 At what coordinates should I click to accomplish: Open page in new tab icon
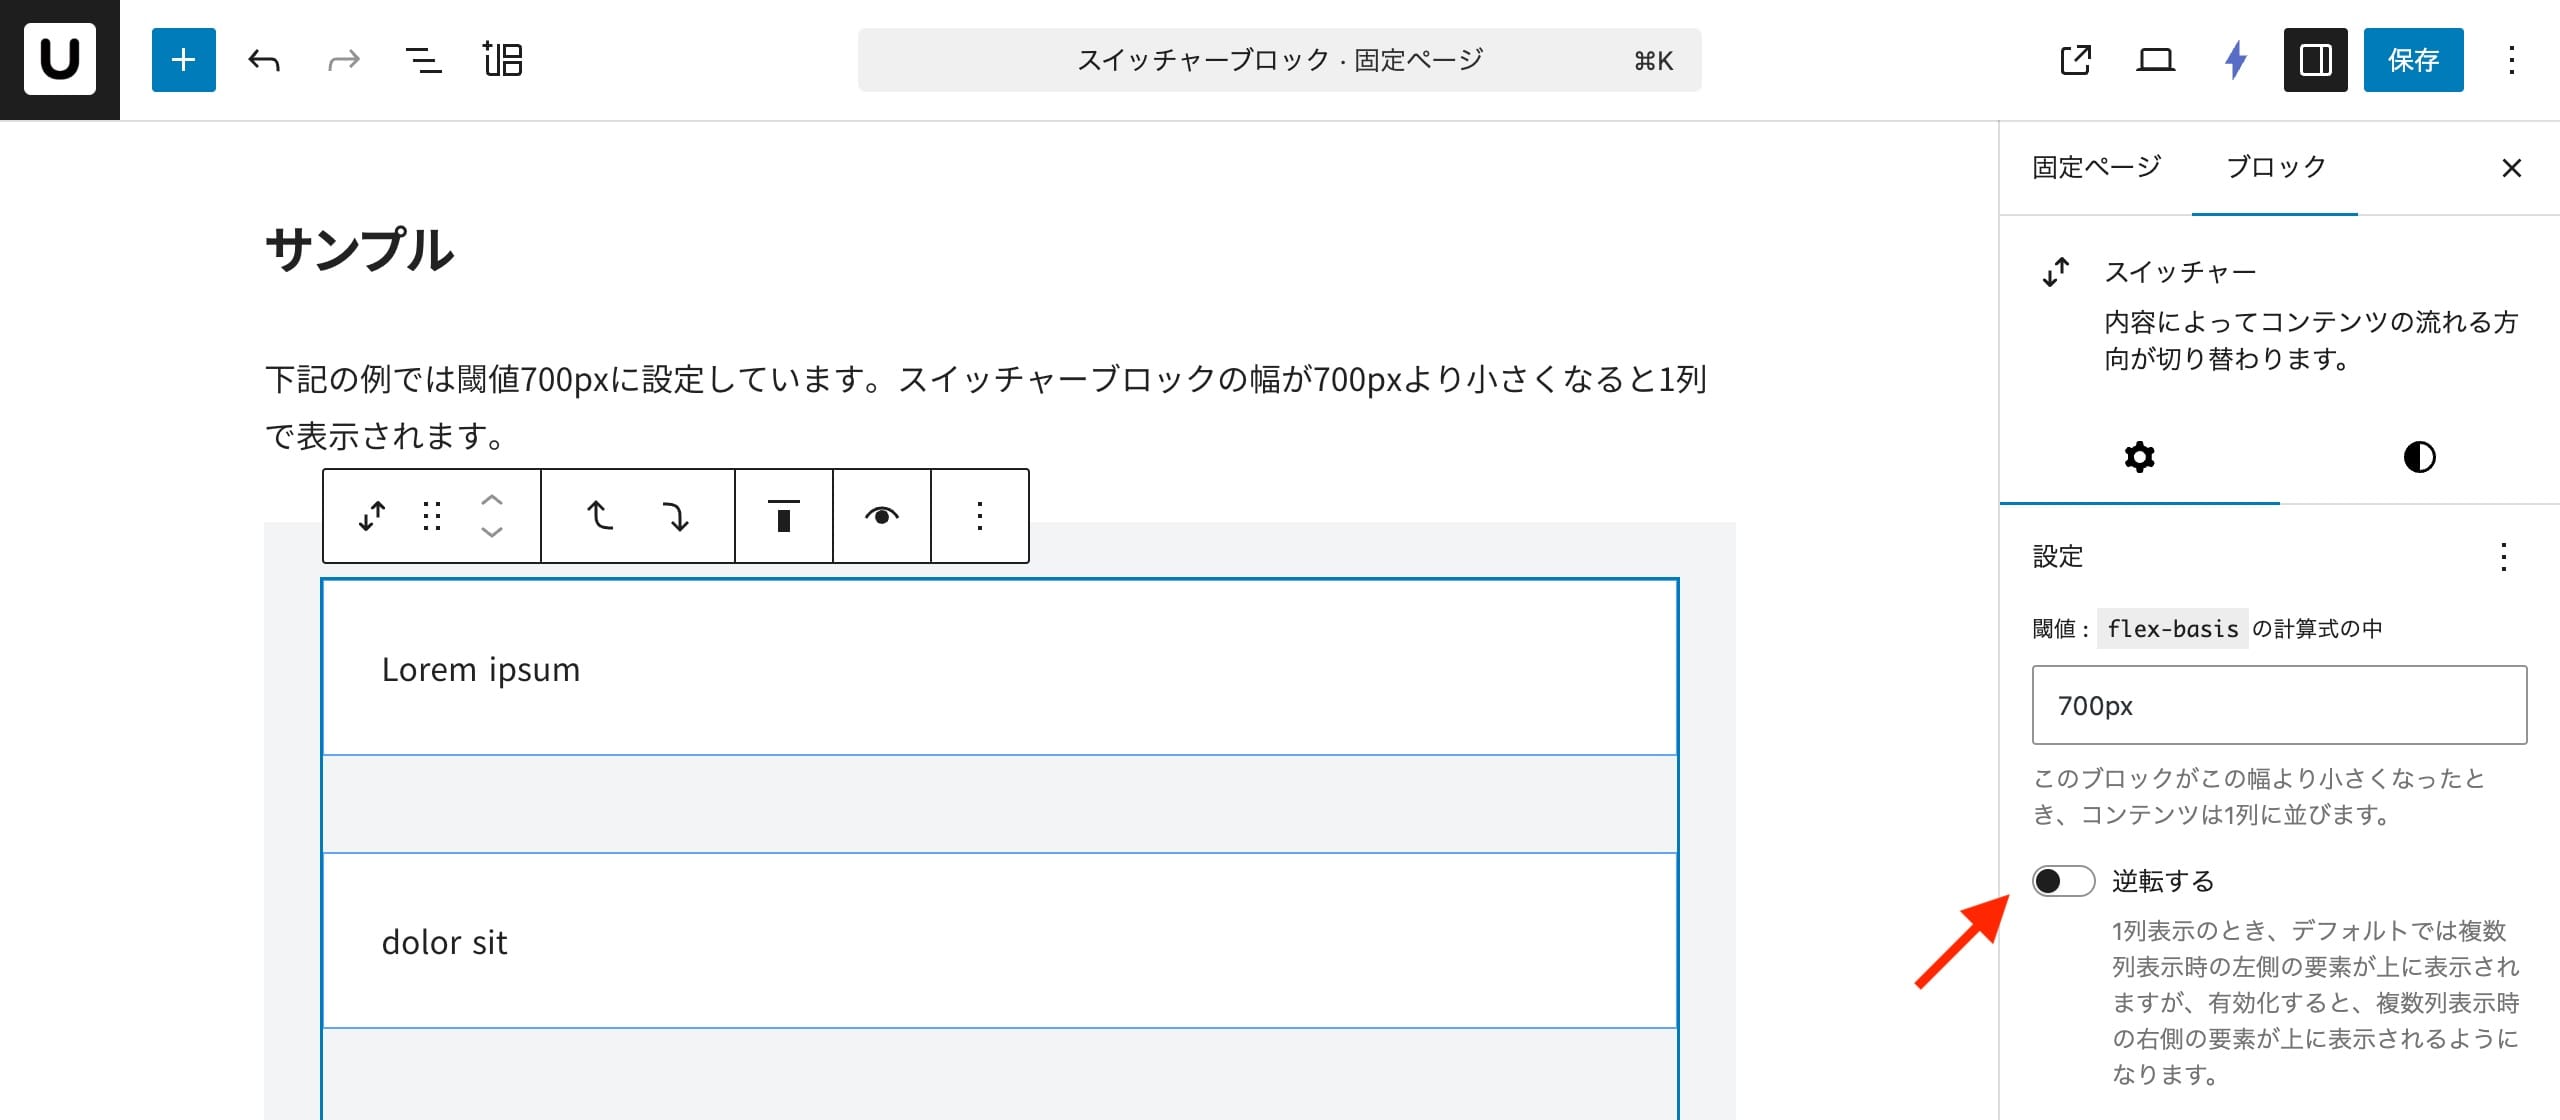click(x=2075, y=60)
